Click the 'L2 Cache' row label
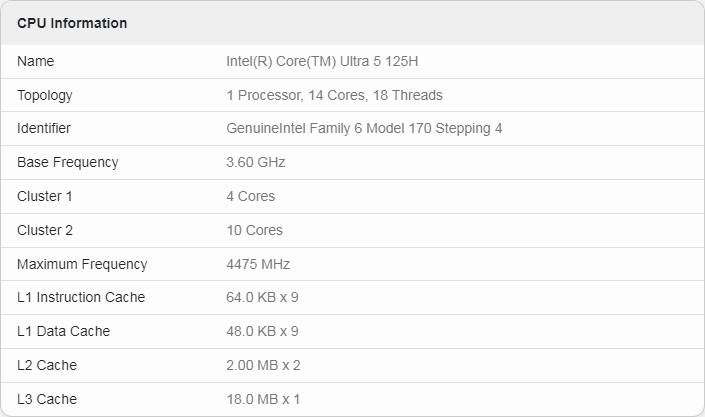The image size is (705, 417). (47, 365)
